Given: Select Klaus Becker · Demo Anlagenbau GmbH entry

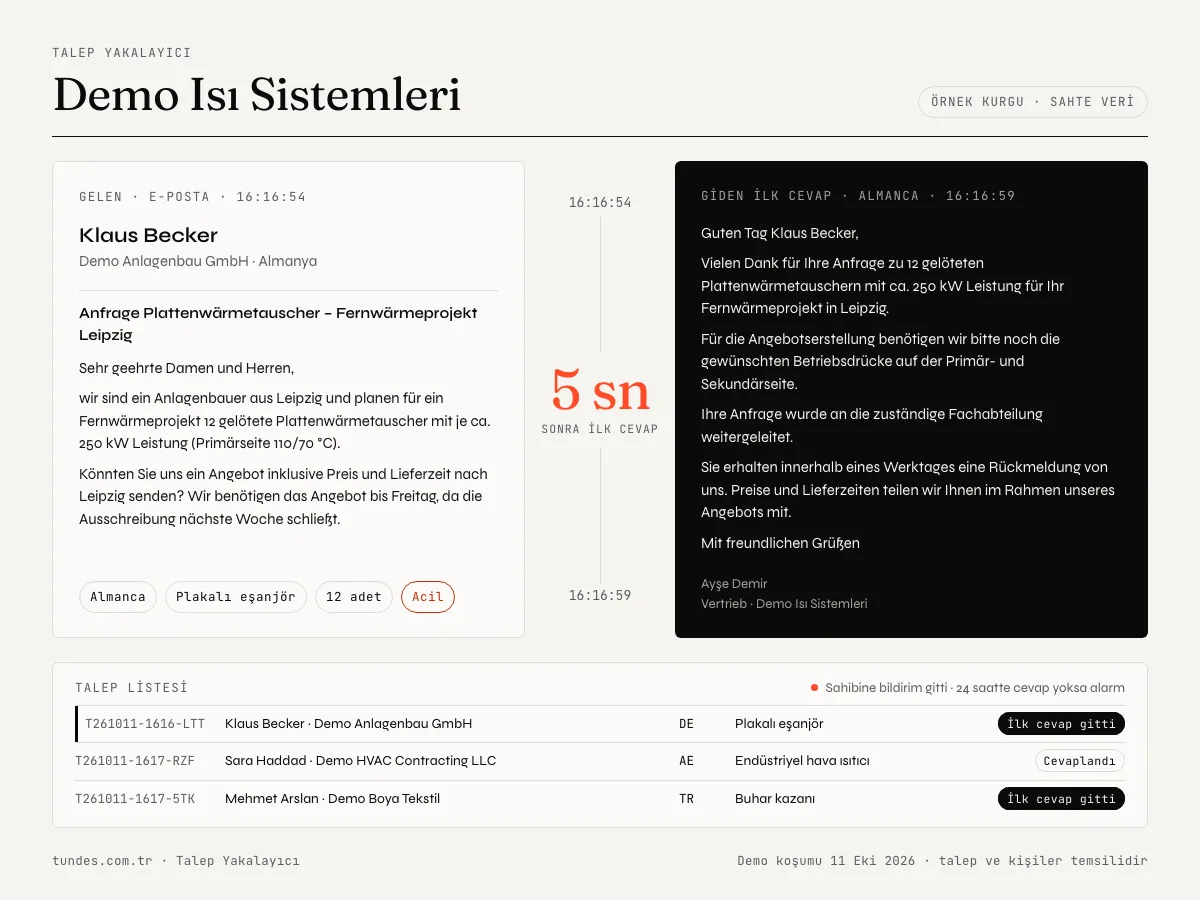Looking at the screenshot, I should click(348, 724).
